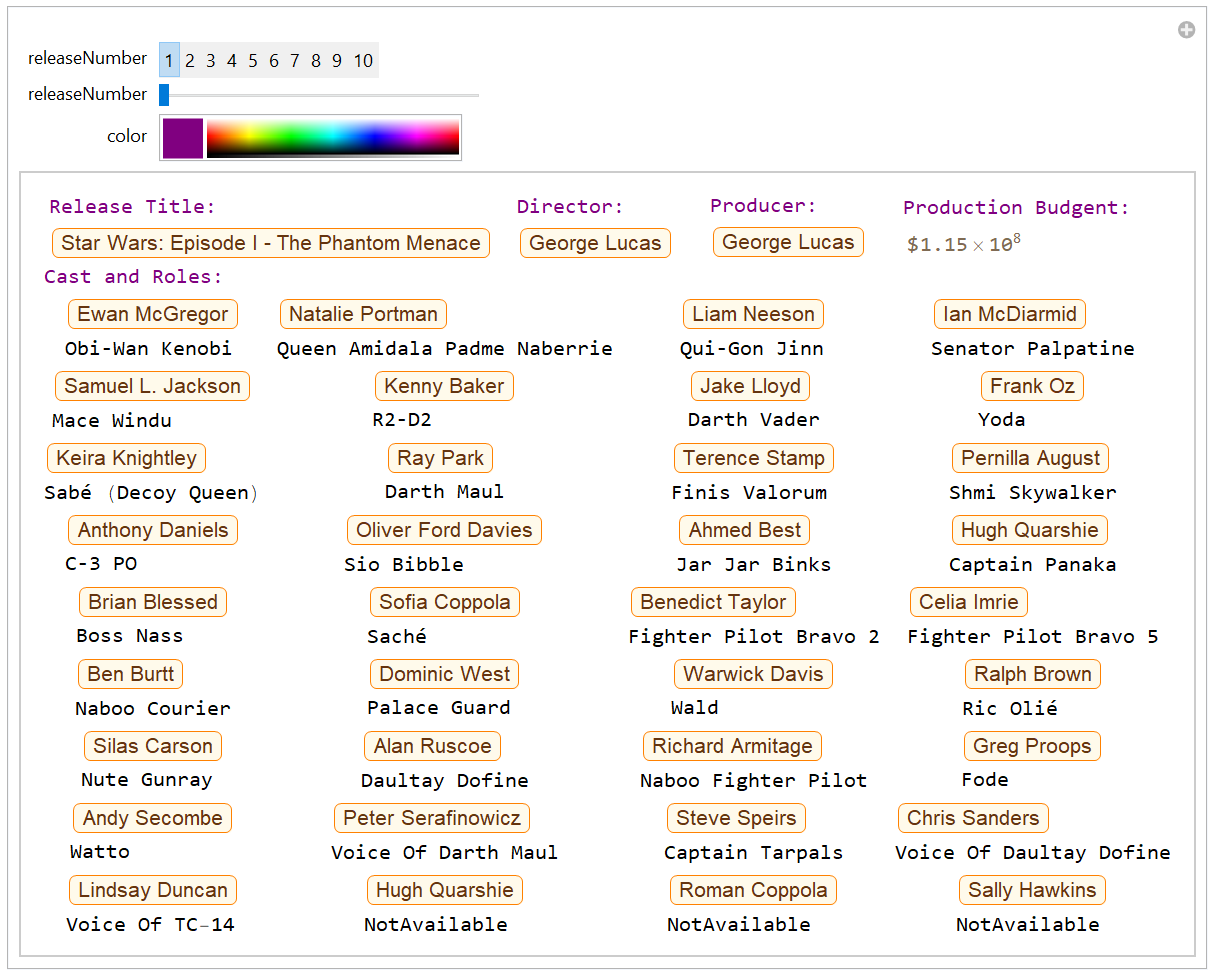
Task: Click Hugh Quarshie above Captain Panaka
Action: pos(1030,530)
